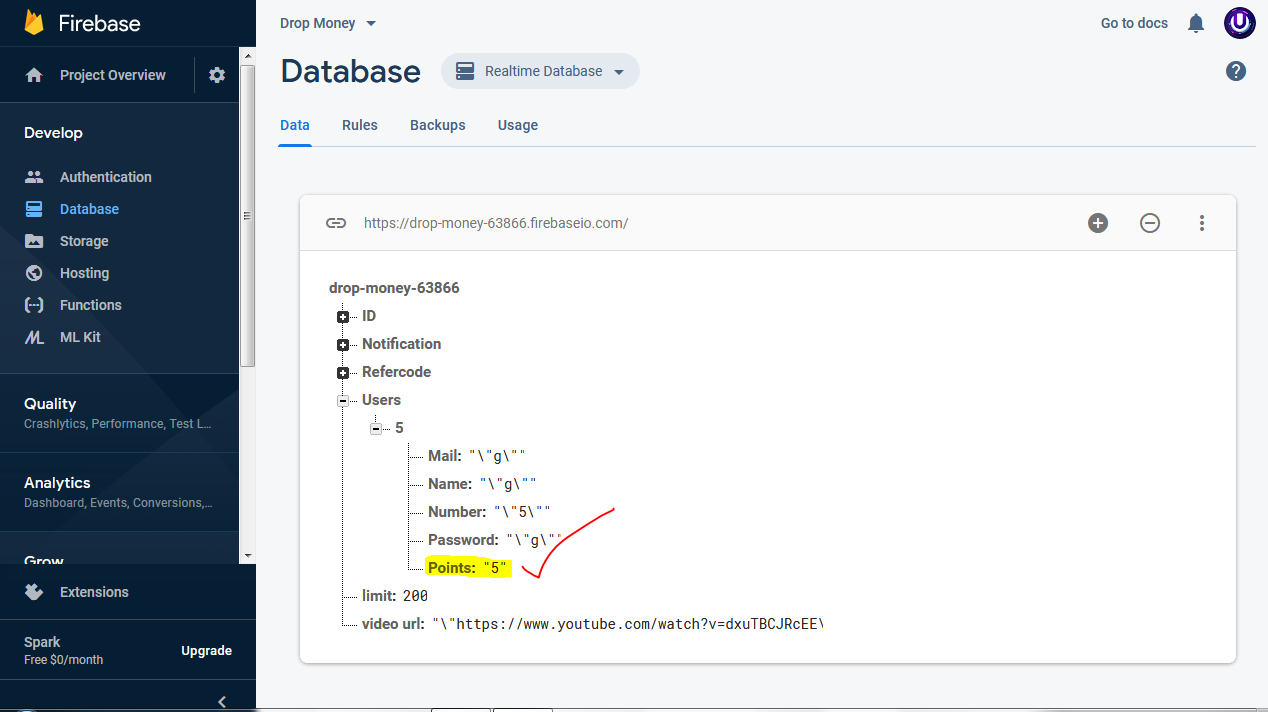
Task: Open the help question mark icon
Action: (x=1236, y=71)
